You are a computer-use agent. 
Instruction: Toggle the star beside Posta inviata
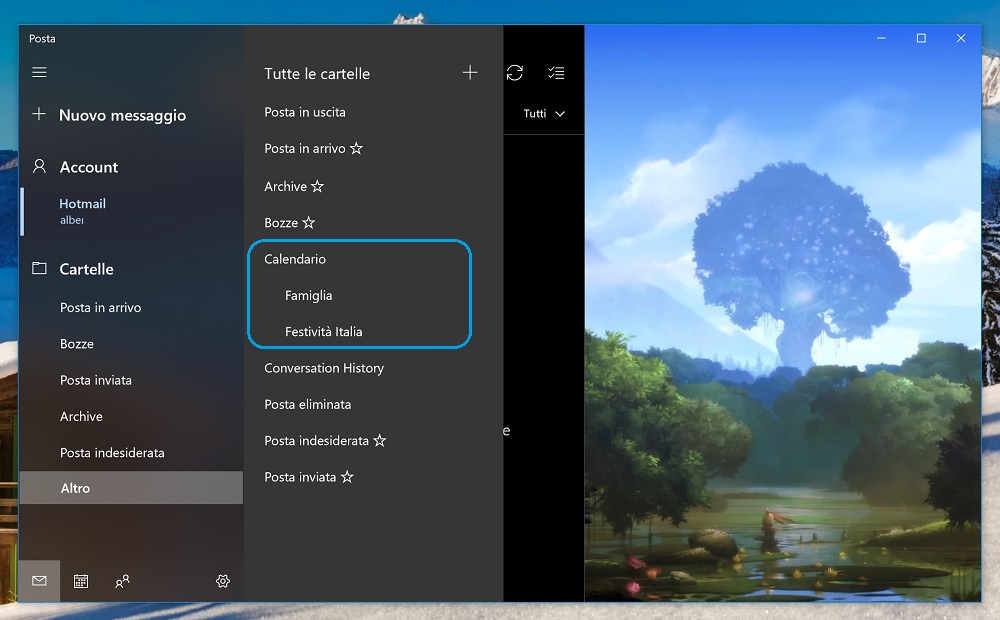tap(347, 476)
